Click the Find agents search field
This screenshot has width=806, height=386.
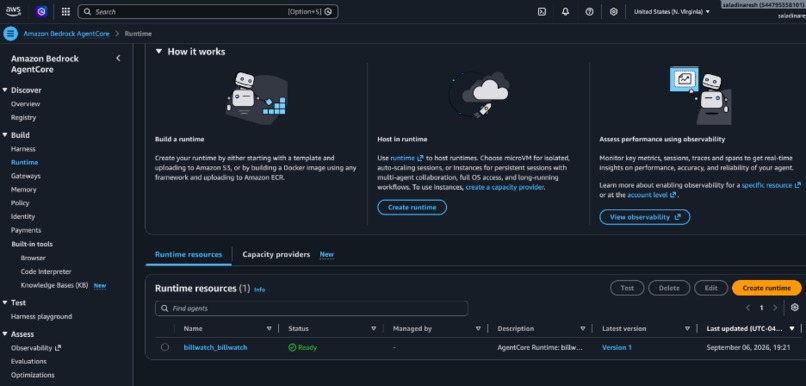[312, 308]
